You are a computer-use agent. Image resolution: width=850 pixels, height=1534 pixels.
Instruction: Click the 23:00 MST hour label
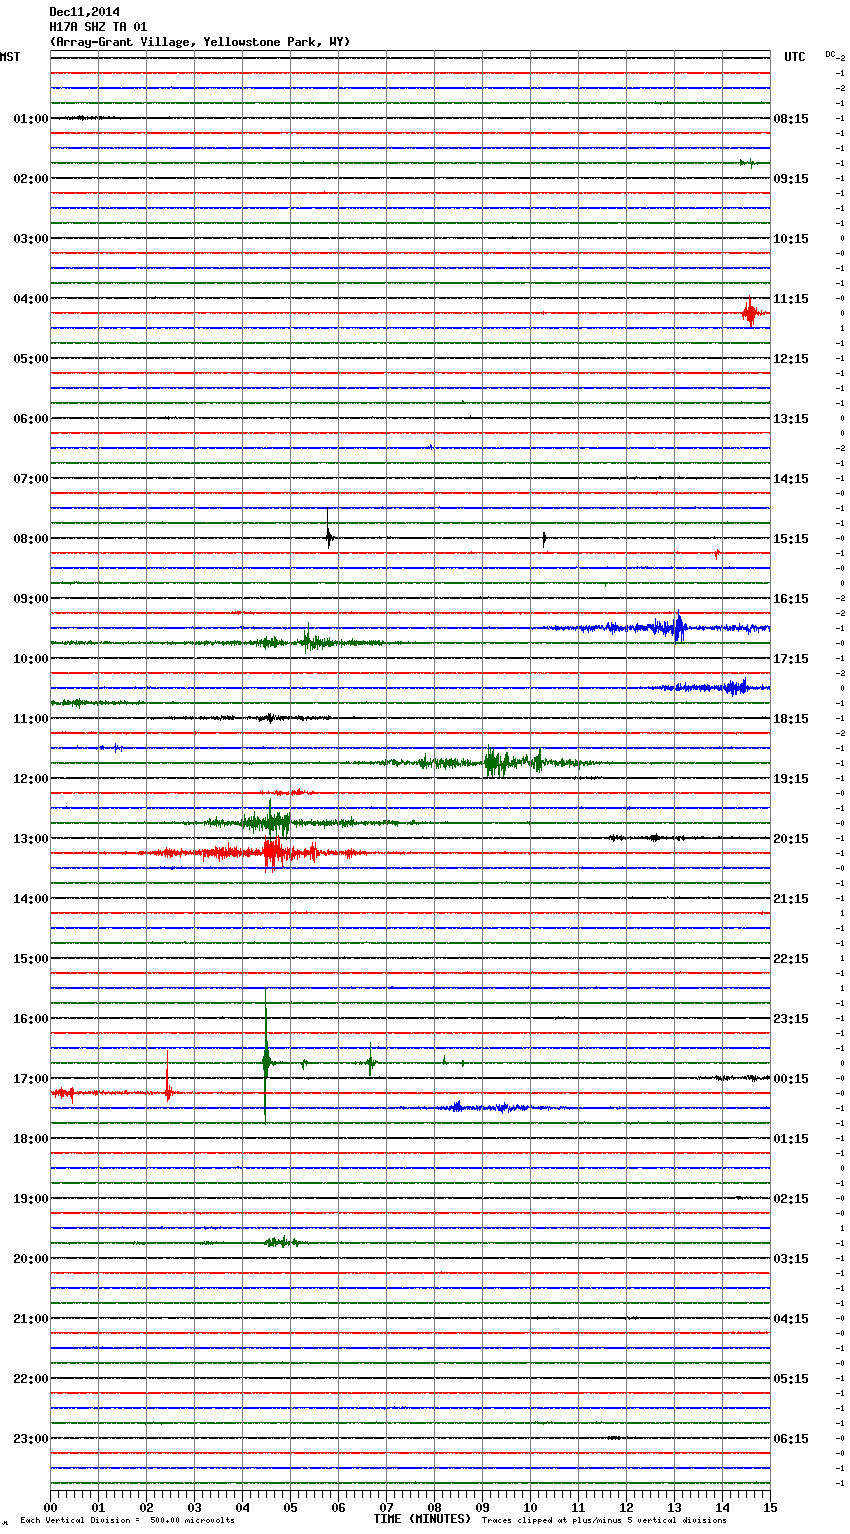tap(30, 1439)
